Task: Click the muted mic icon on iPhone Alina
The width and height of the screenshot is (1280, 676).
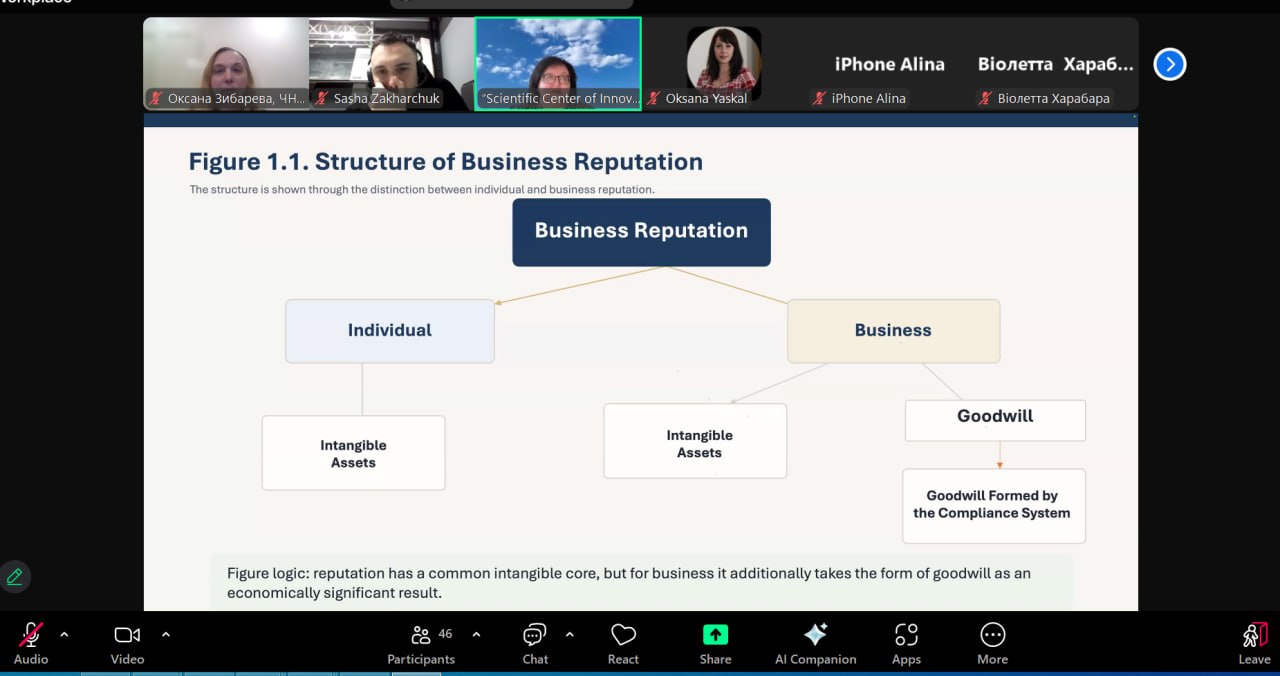Action: click(x=820, y=98)
